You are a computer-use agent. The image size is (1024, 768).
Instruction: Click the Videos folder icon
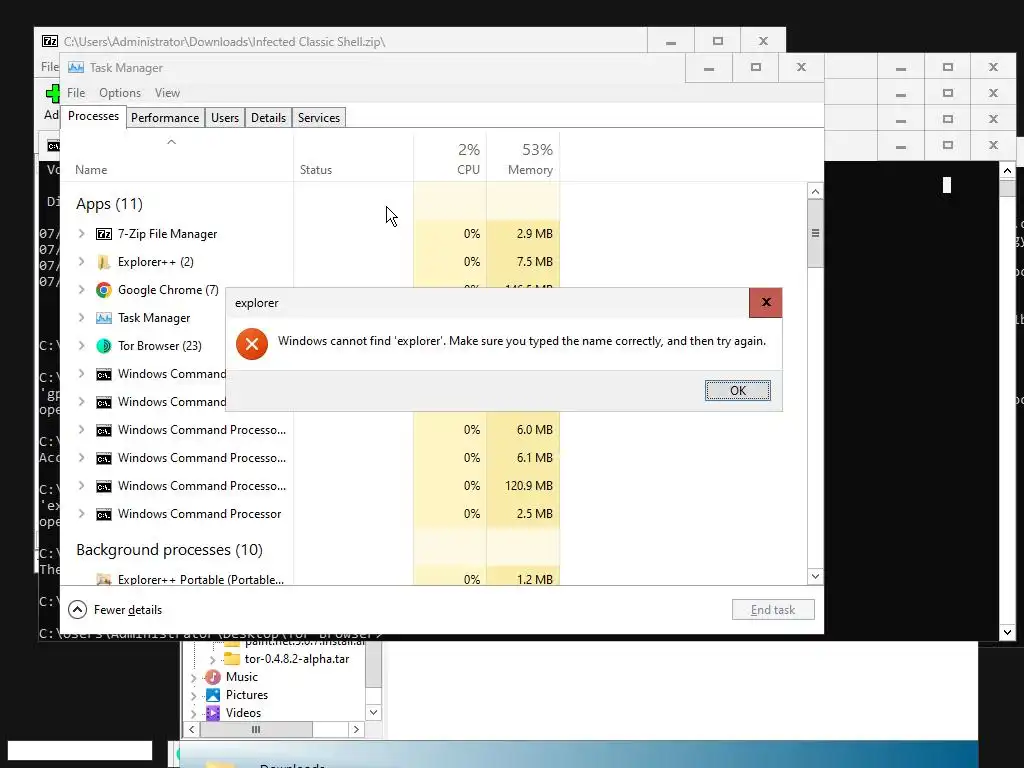pos(213,712)
